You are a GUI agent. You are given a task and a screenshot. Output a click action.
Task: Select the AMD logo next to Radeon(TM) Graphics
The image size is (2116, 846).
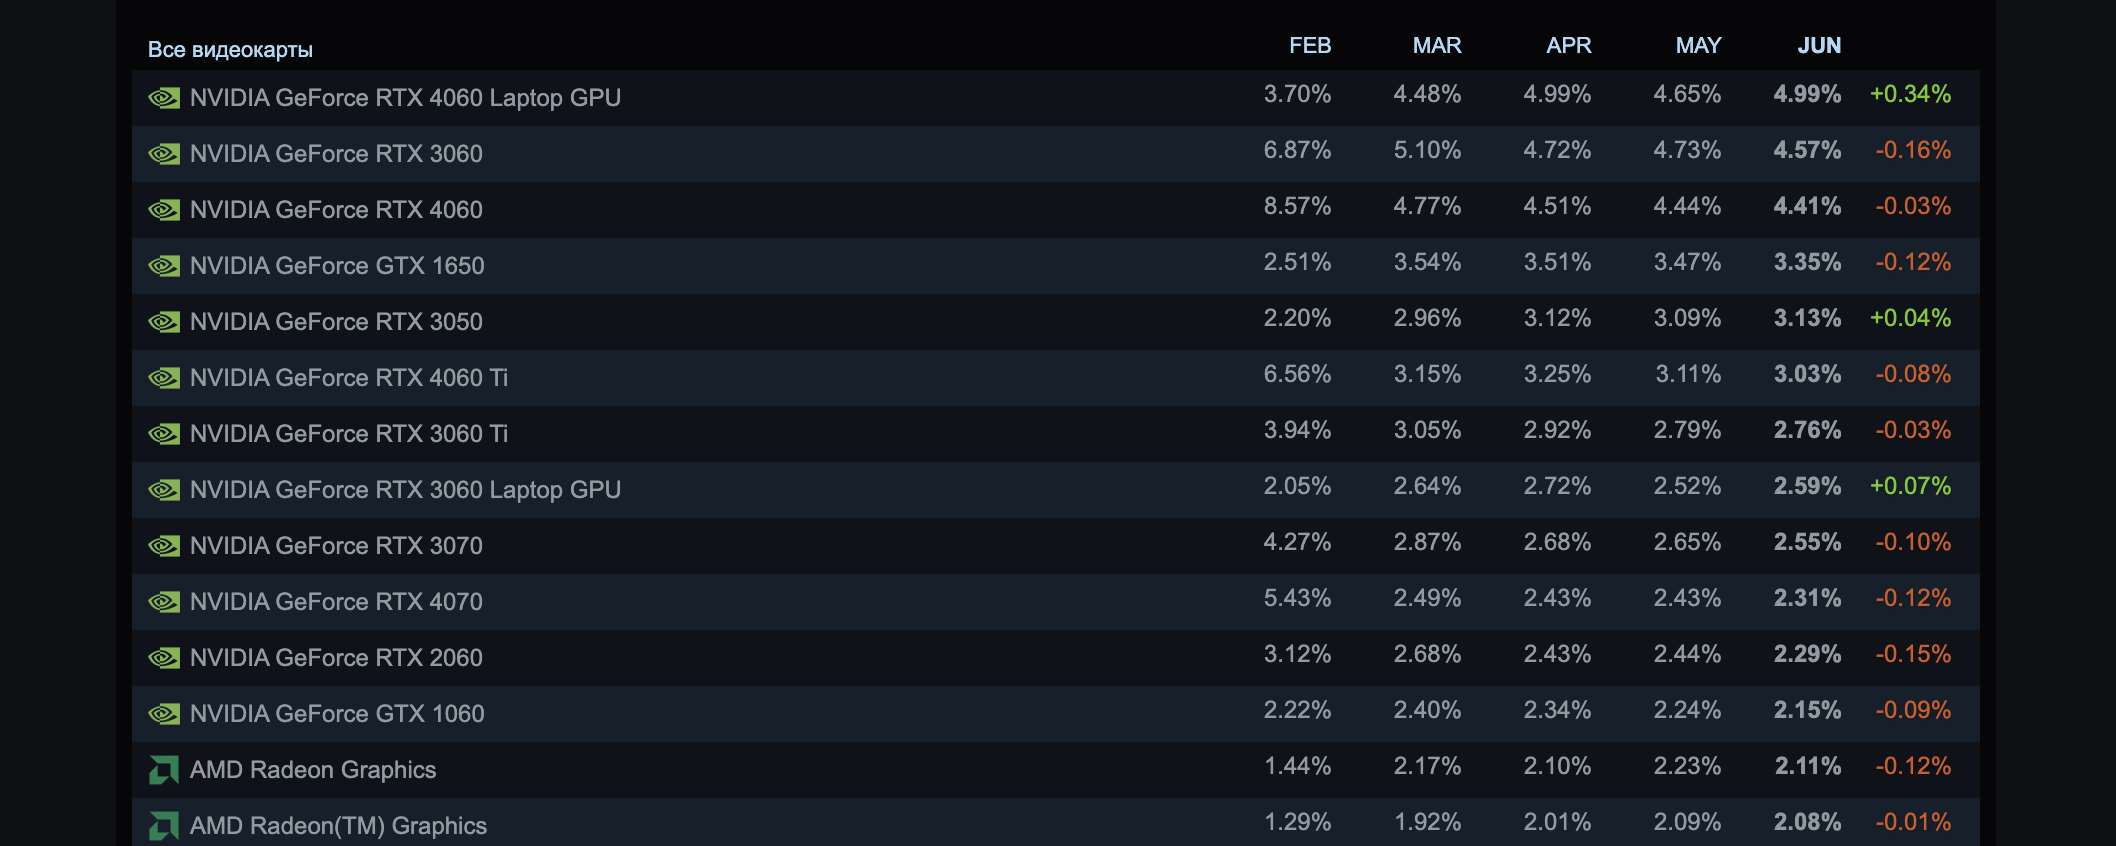[164, 825]
